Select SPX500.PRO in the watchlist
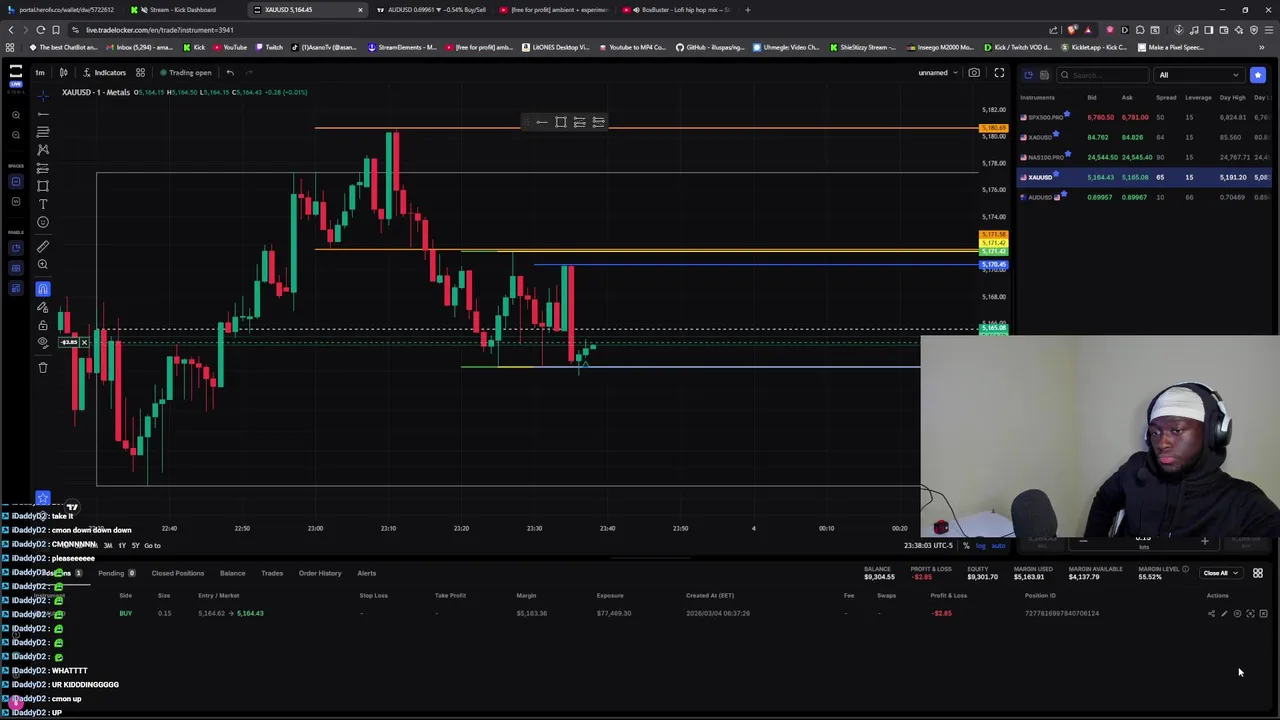The image size is (1280, 720). coord(1144,117)
